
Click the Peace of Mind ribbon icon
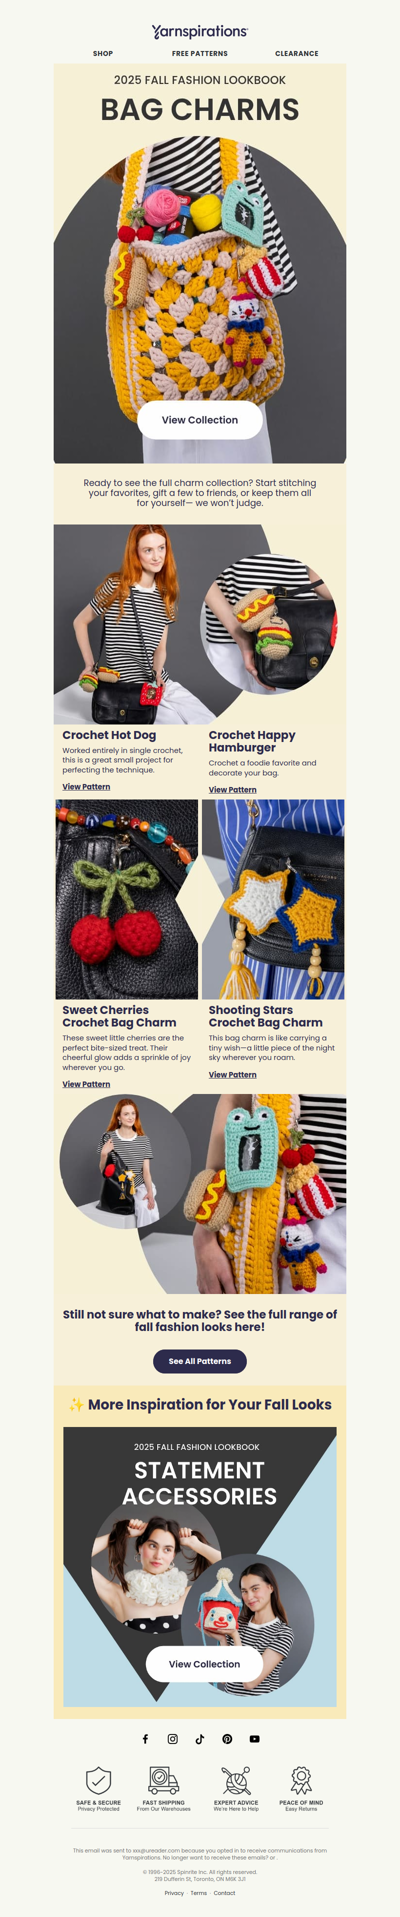pos(301,1780)
